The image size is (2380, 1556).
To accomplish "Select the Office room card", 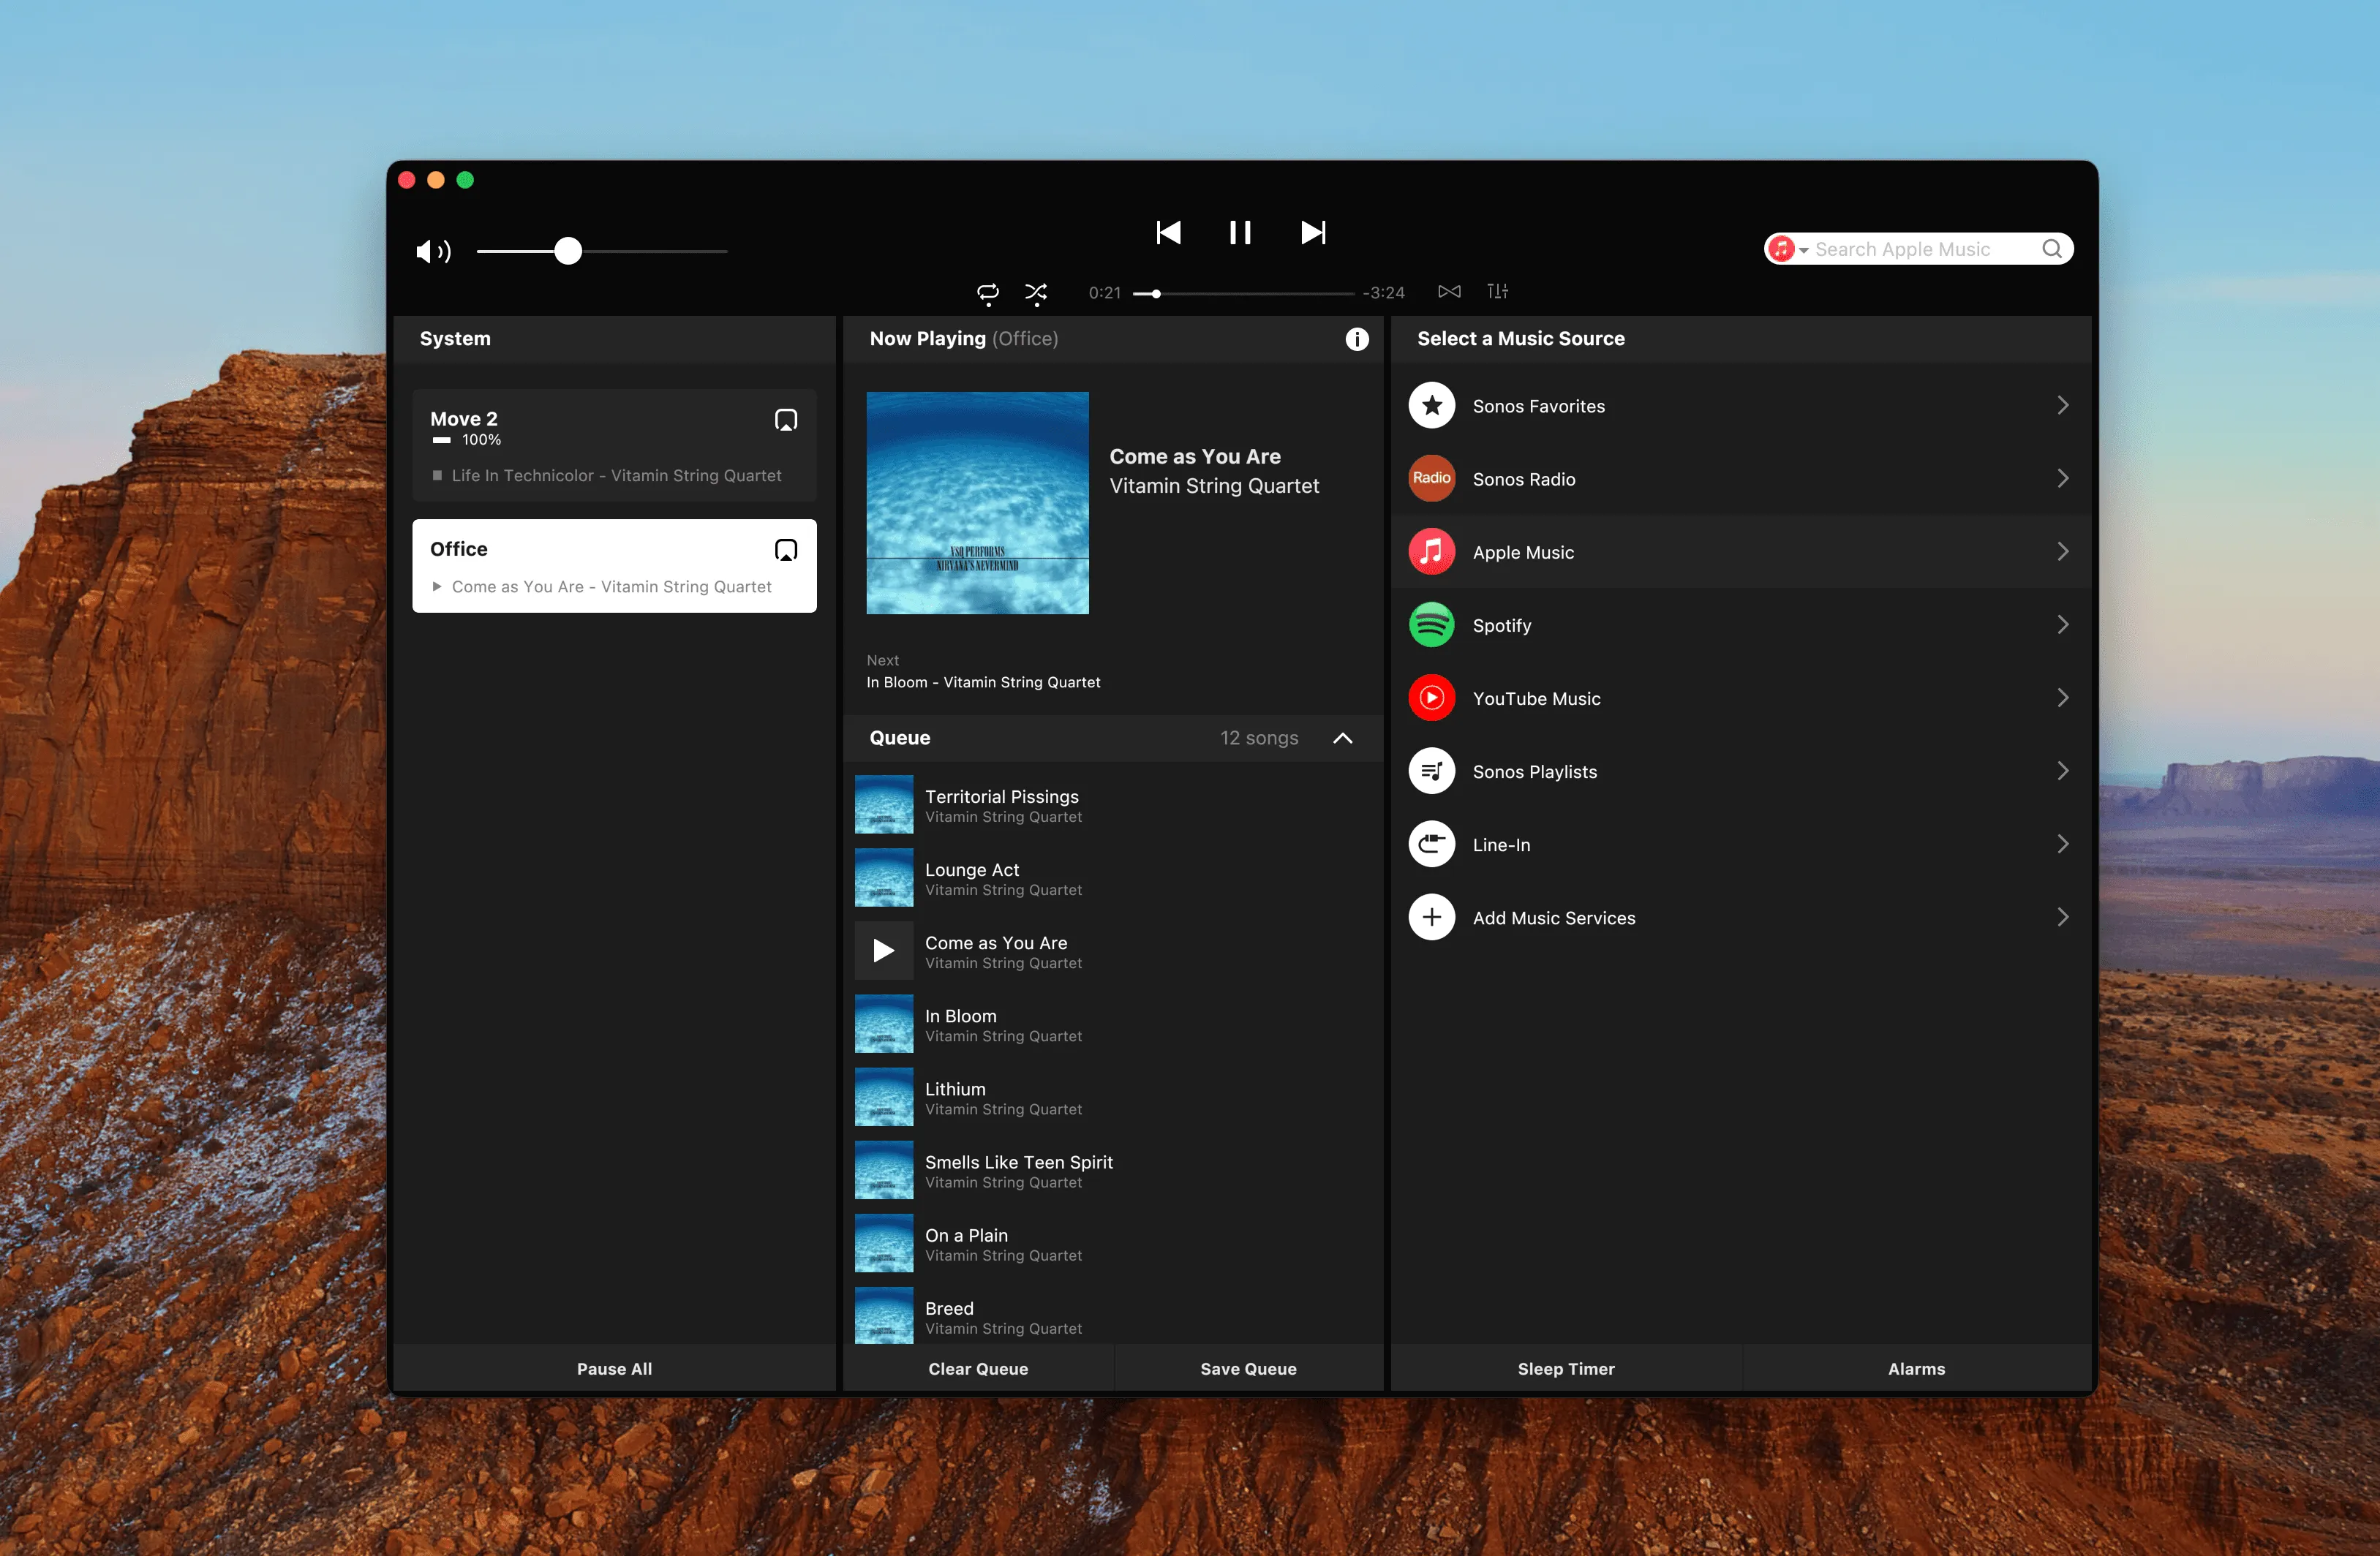I will coord(614,565).
